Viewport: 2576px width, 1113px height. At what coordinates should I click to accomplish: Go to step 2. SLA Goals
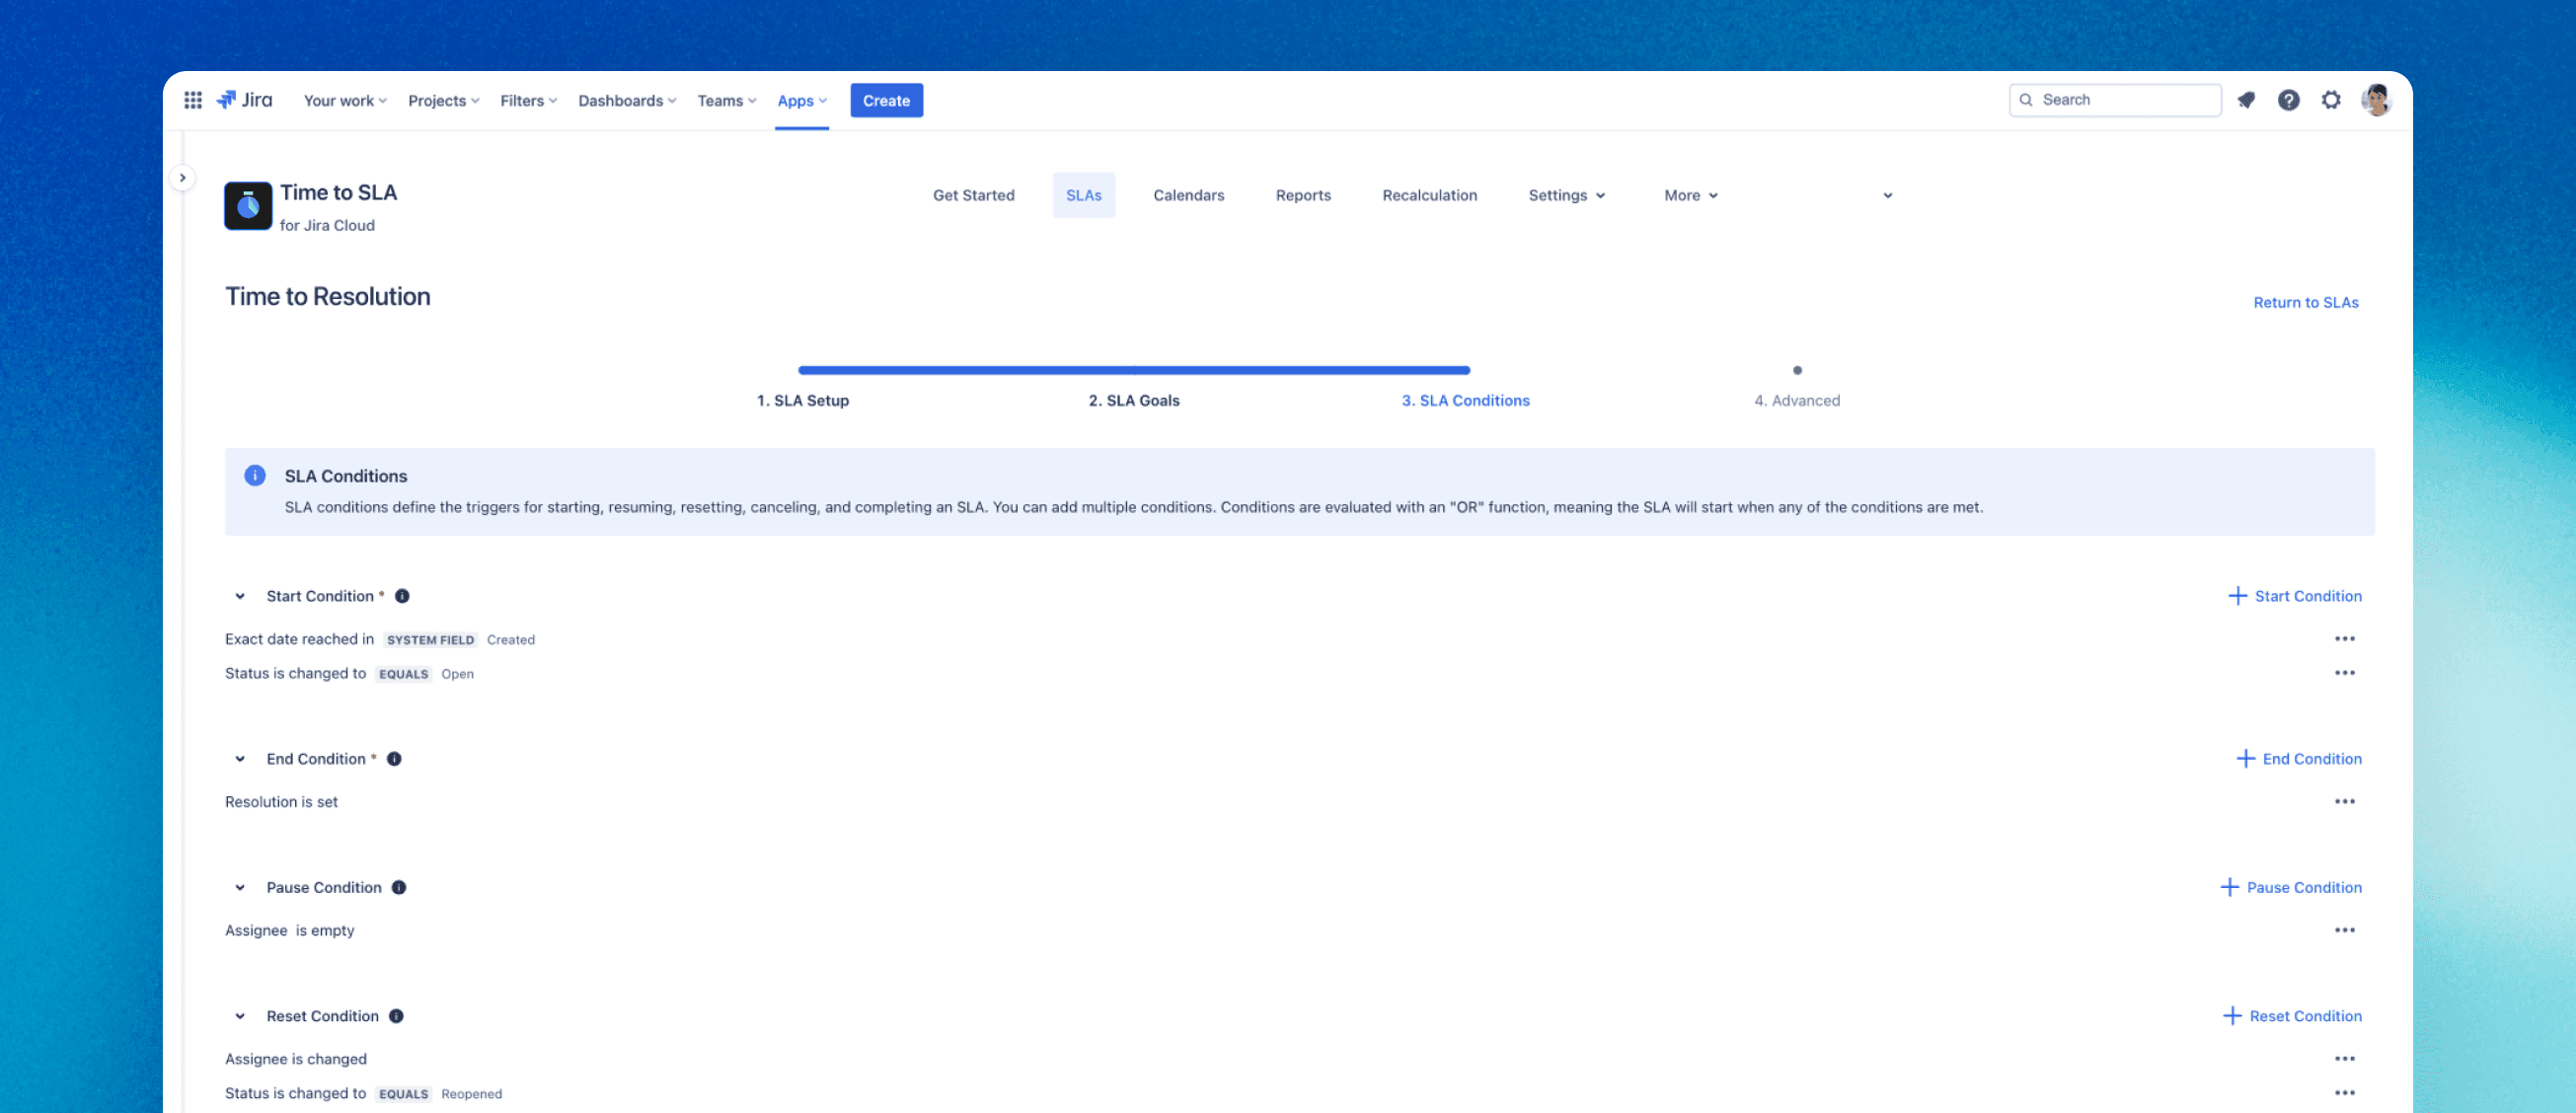click(x=1134, y=400)
